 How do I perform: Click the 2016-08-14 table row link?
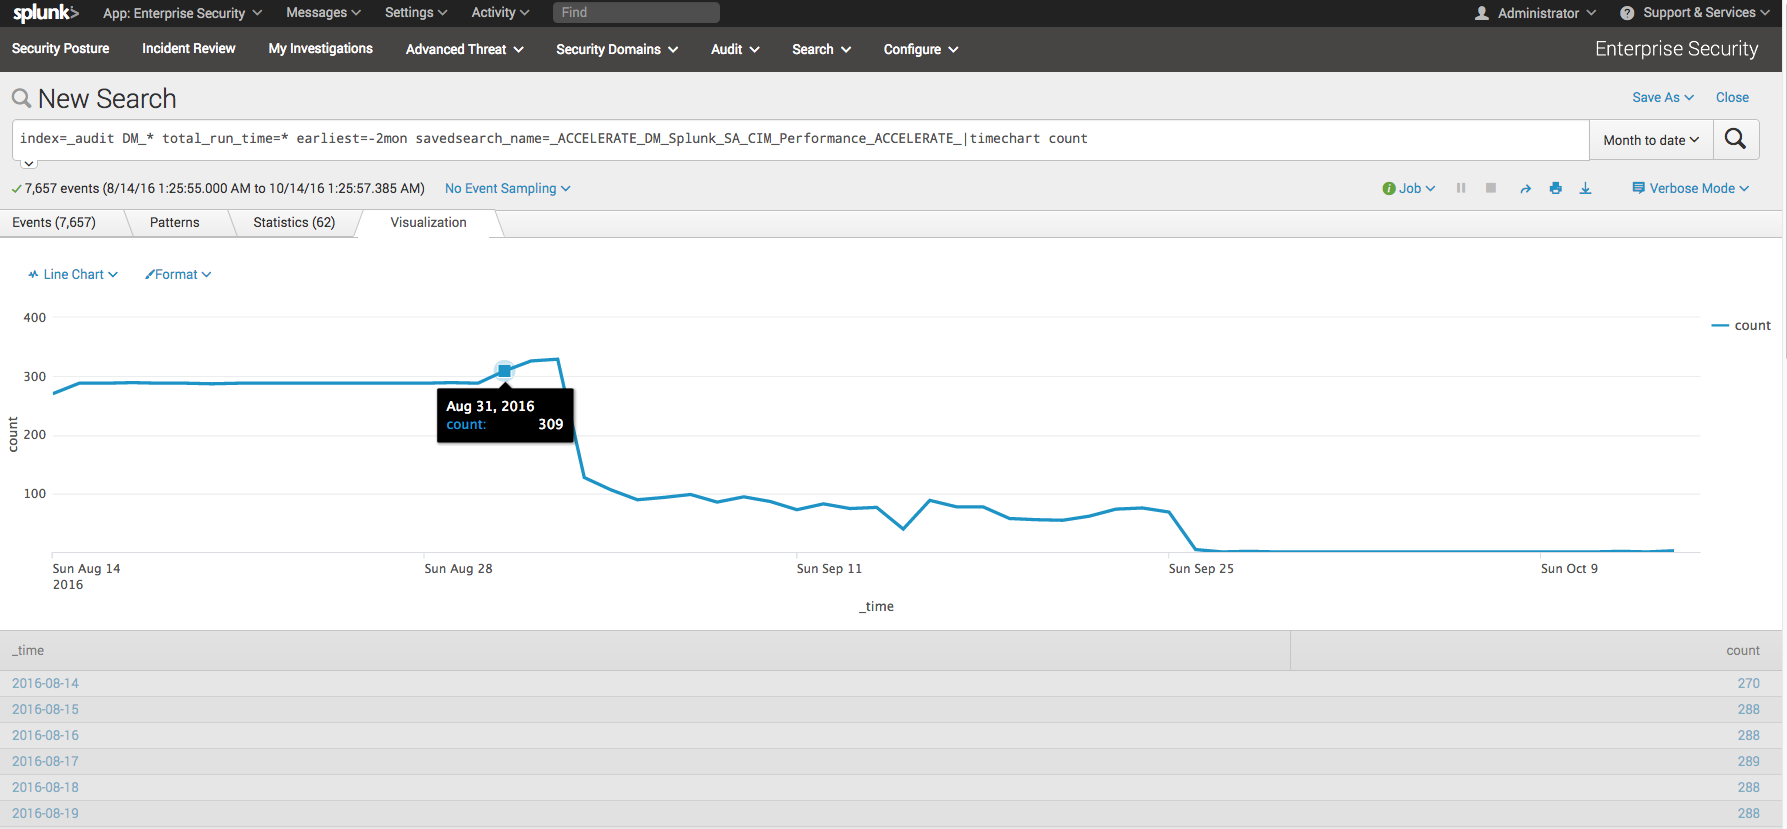(45, 683)
